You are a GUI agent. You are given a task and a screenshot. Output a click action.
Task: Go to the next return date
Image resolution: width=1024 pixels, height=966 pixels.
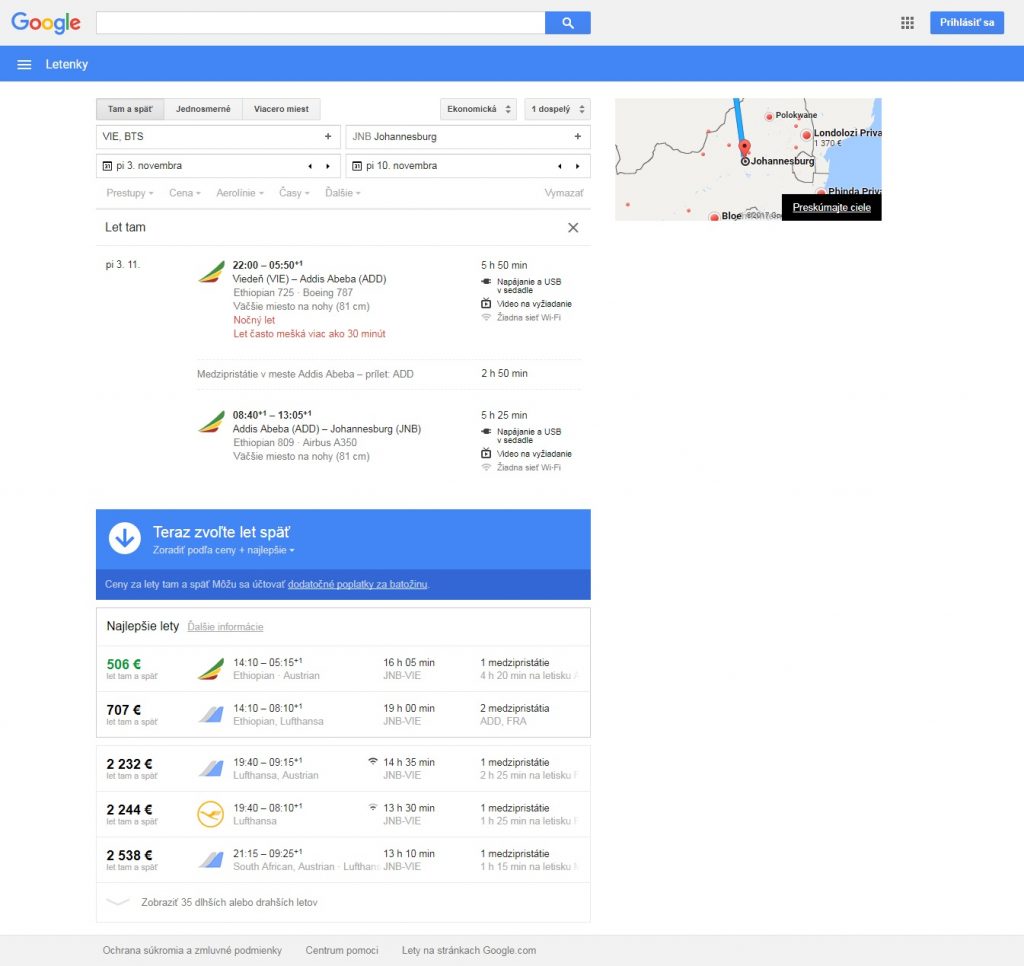point(577,166)
